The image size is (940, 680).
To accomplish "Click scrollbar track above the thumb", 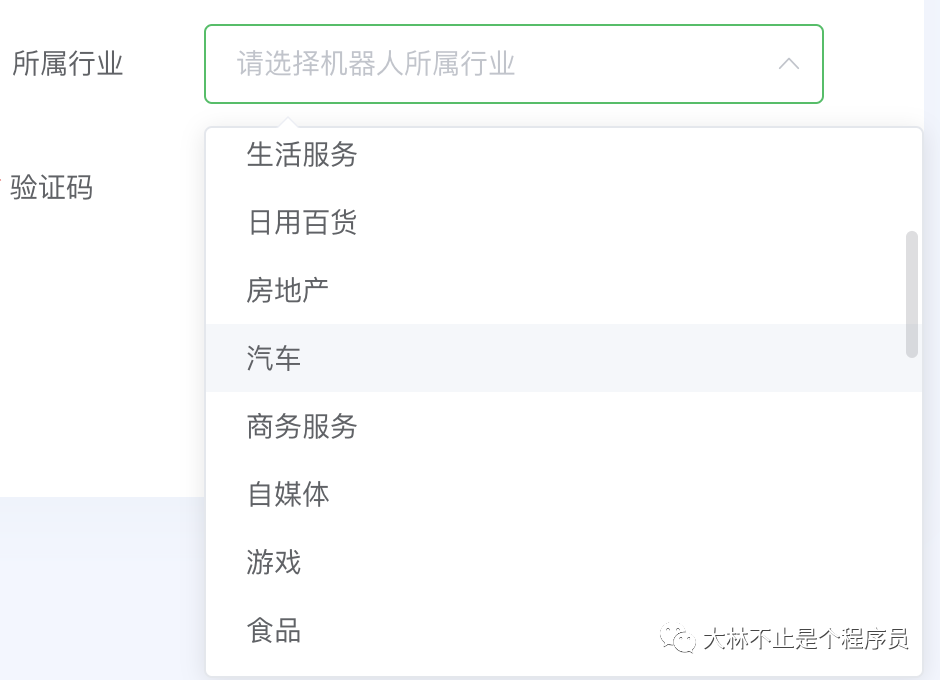I will coord(911,180).
